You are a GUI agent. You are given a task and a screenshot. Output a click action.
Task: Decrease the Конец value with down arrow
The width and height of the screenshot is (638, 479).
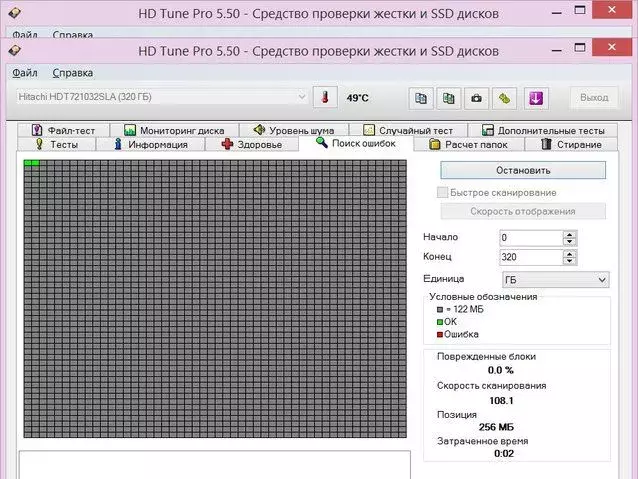[570, 261]
